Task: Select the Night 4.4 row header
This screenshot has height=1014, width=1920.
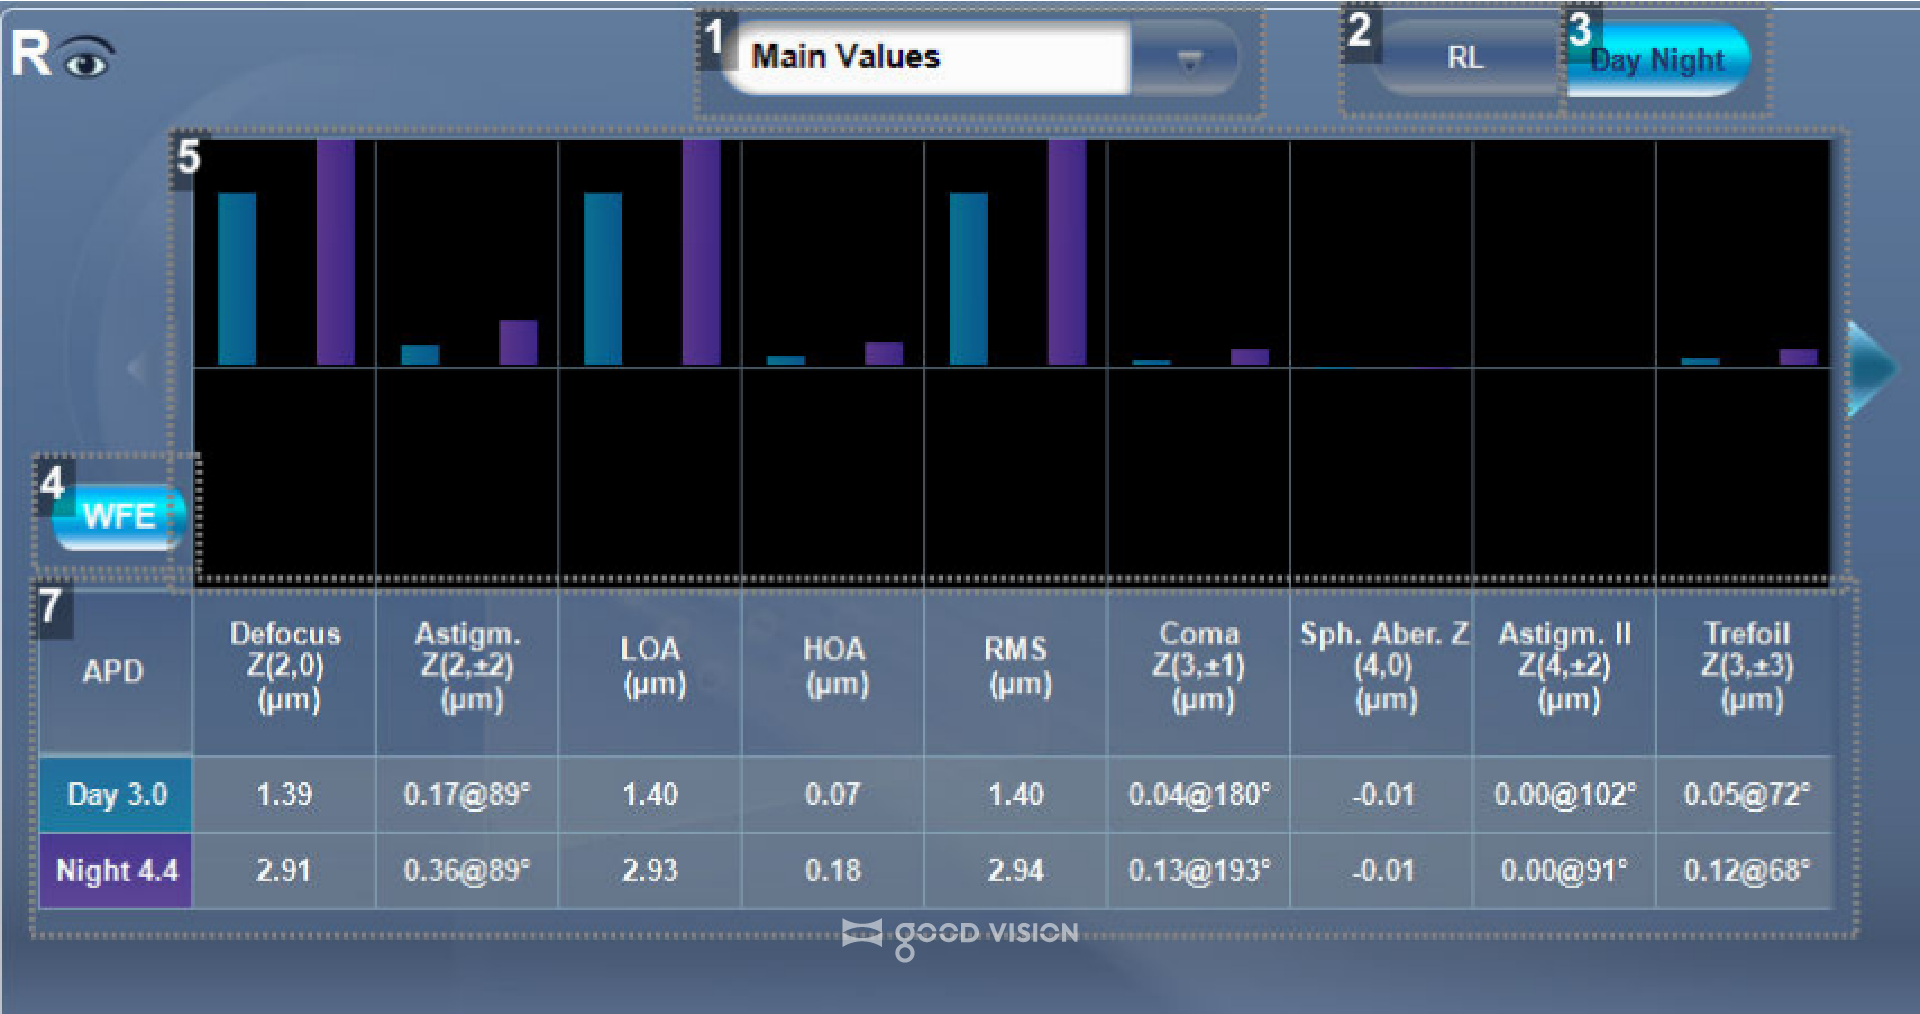Action: (x=116, y=871)
